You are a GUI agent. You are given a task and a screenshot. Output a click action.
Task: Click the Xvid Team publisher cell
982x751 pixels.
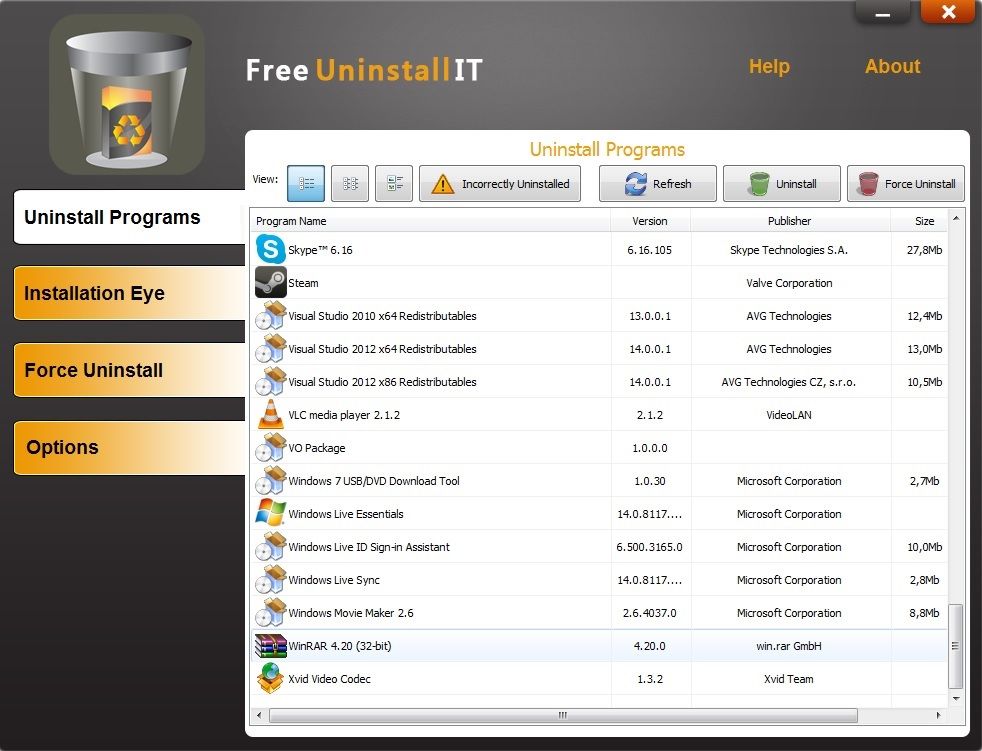pyautogui.click(x=789, y=679)
